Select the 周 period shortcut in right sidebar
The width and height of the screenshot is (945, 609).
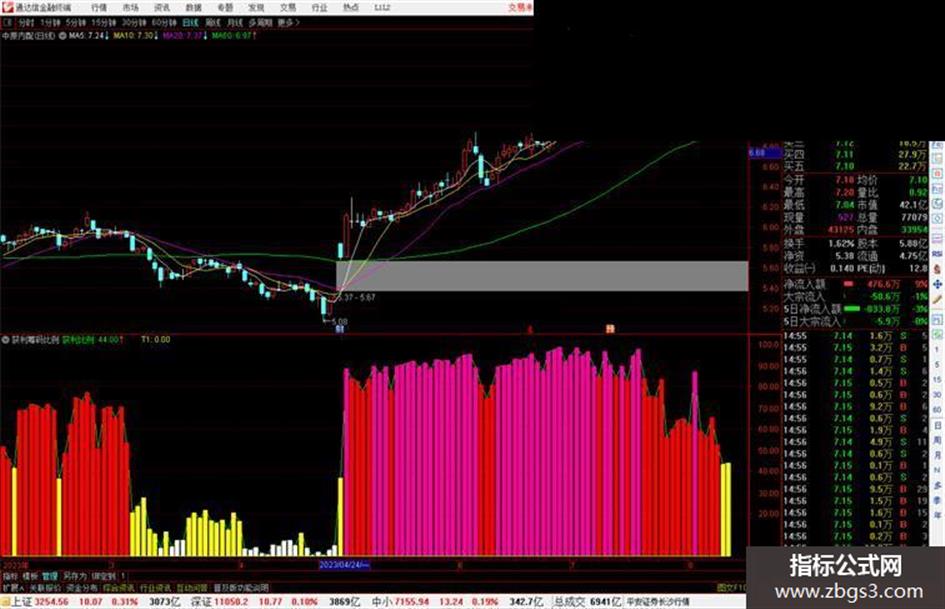[x=938, y=440]
